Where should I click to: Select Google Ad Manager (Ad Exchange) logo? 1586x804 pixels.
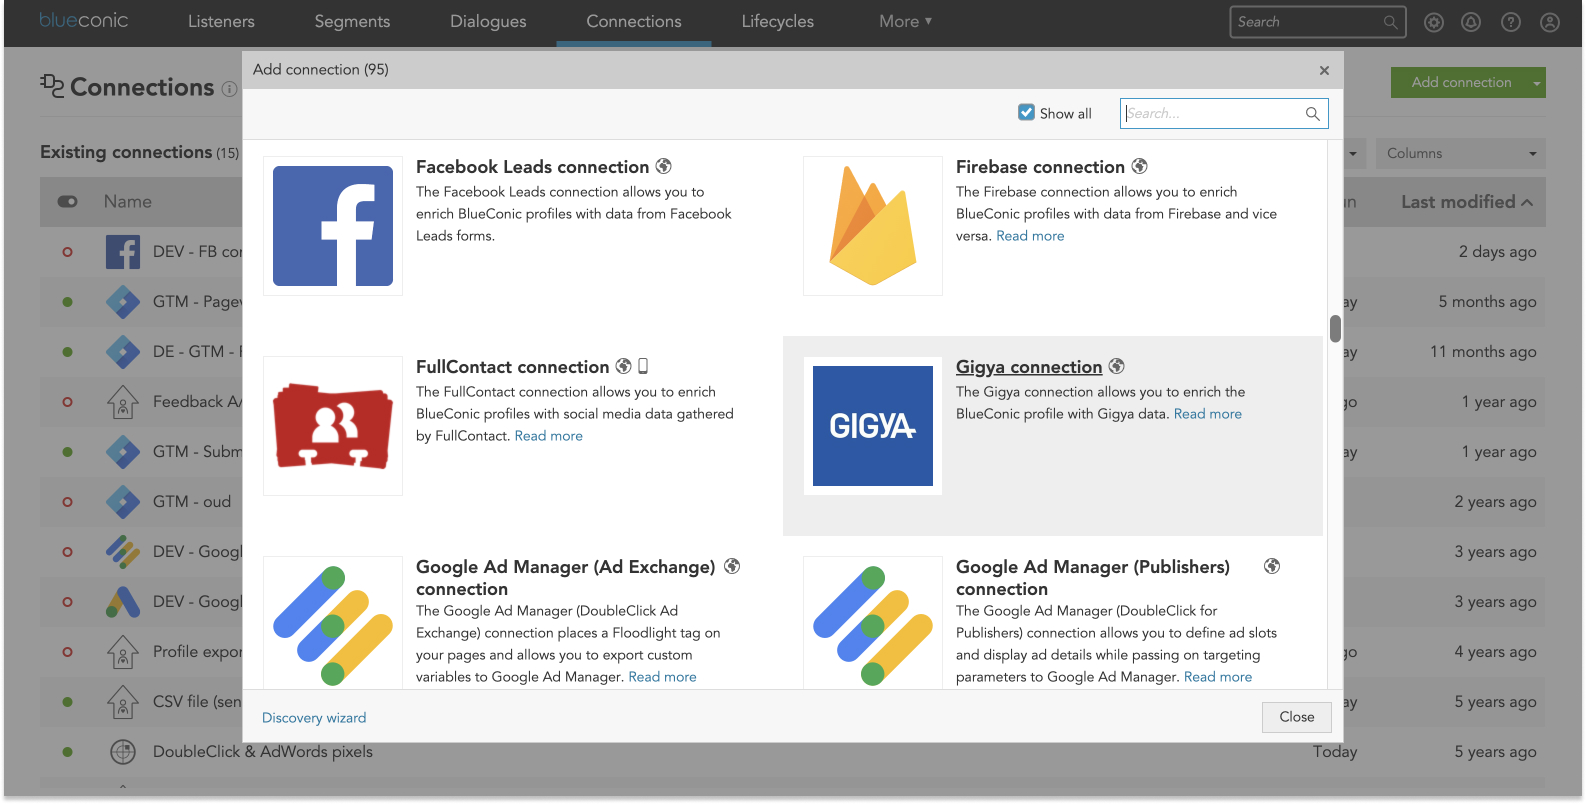pos(333,624)
